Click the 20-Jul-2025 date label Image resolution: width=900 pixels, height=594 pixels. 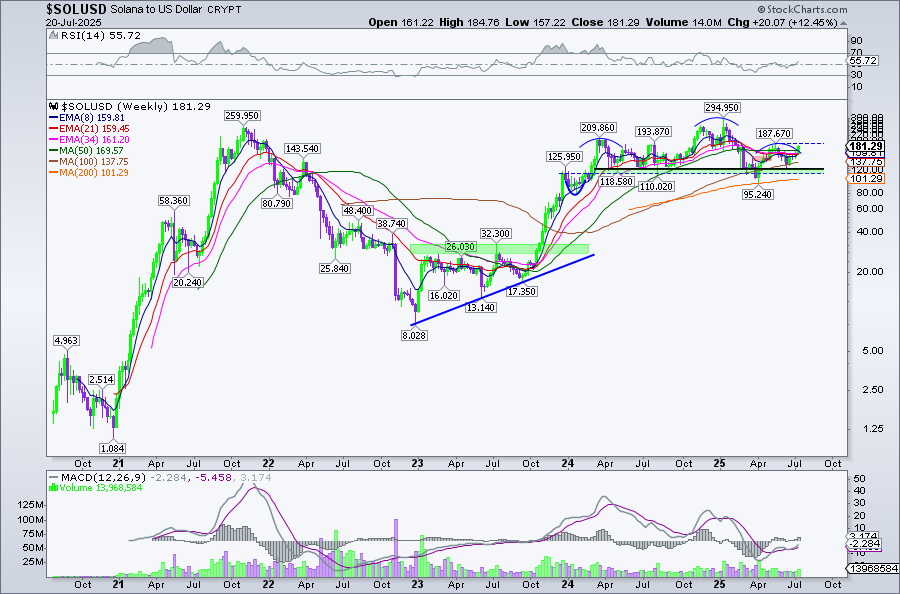pos(75,23)
